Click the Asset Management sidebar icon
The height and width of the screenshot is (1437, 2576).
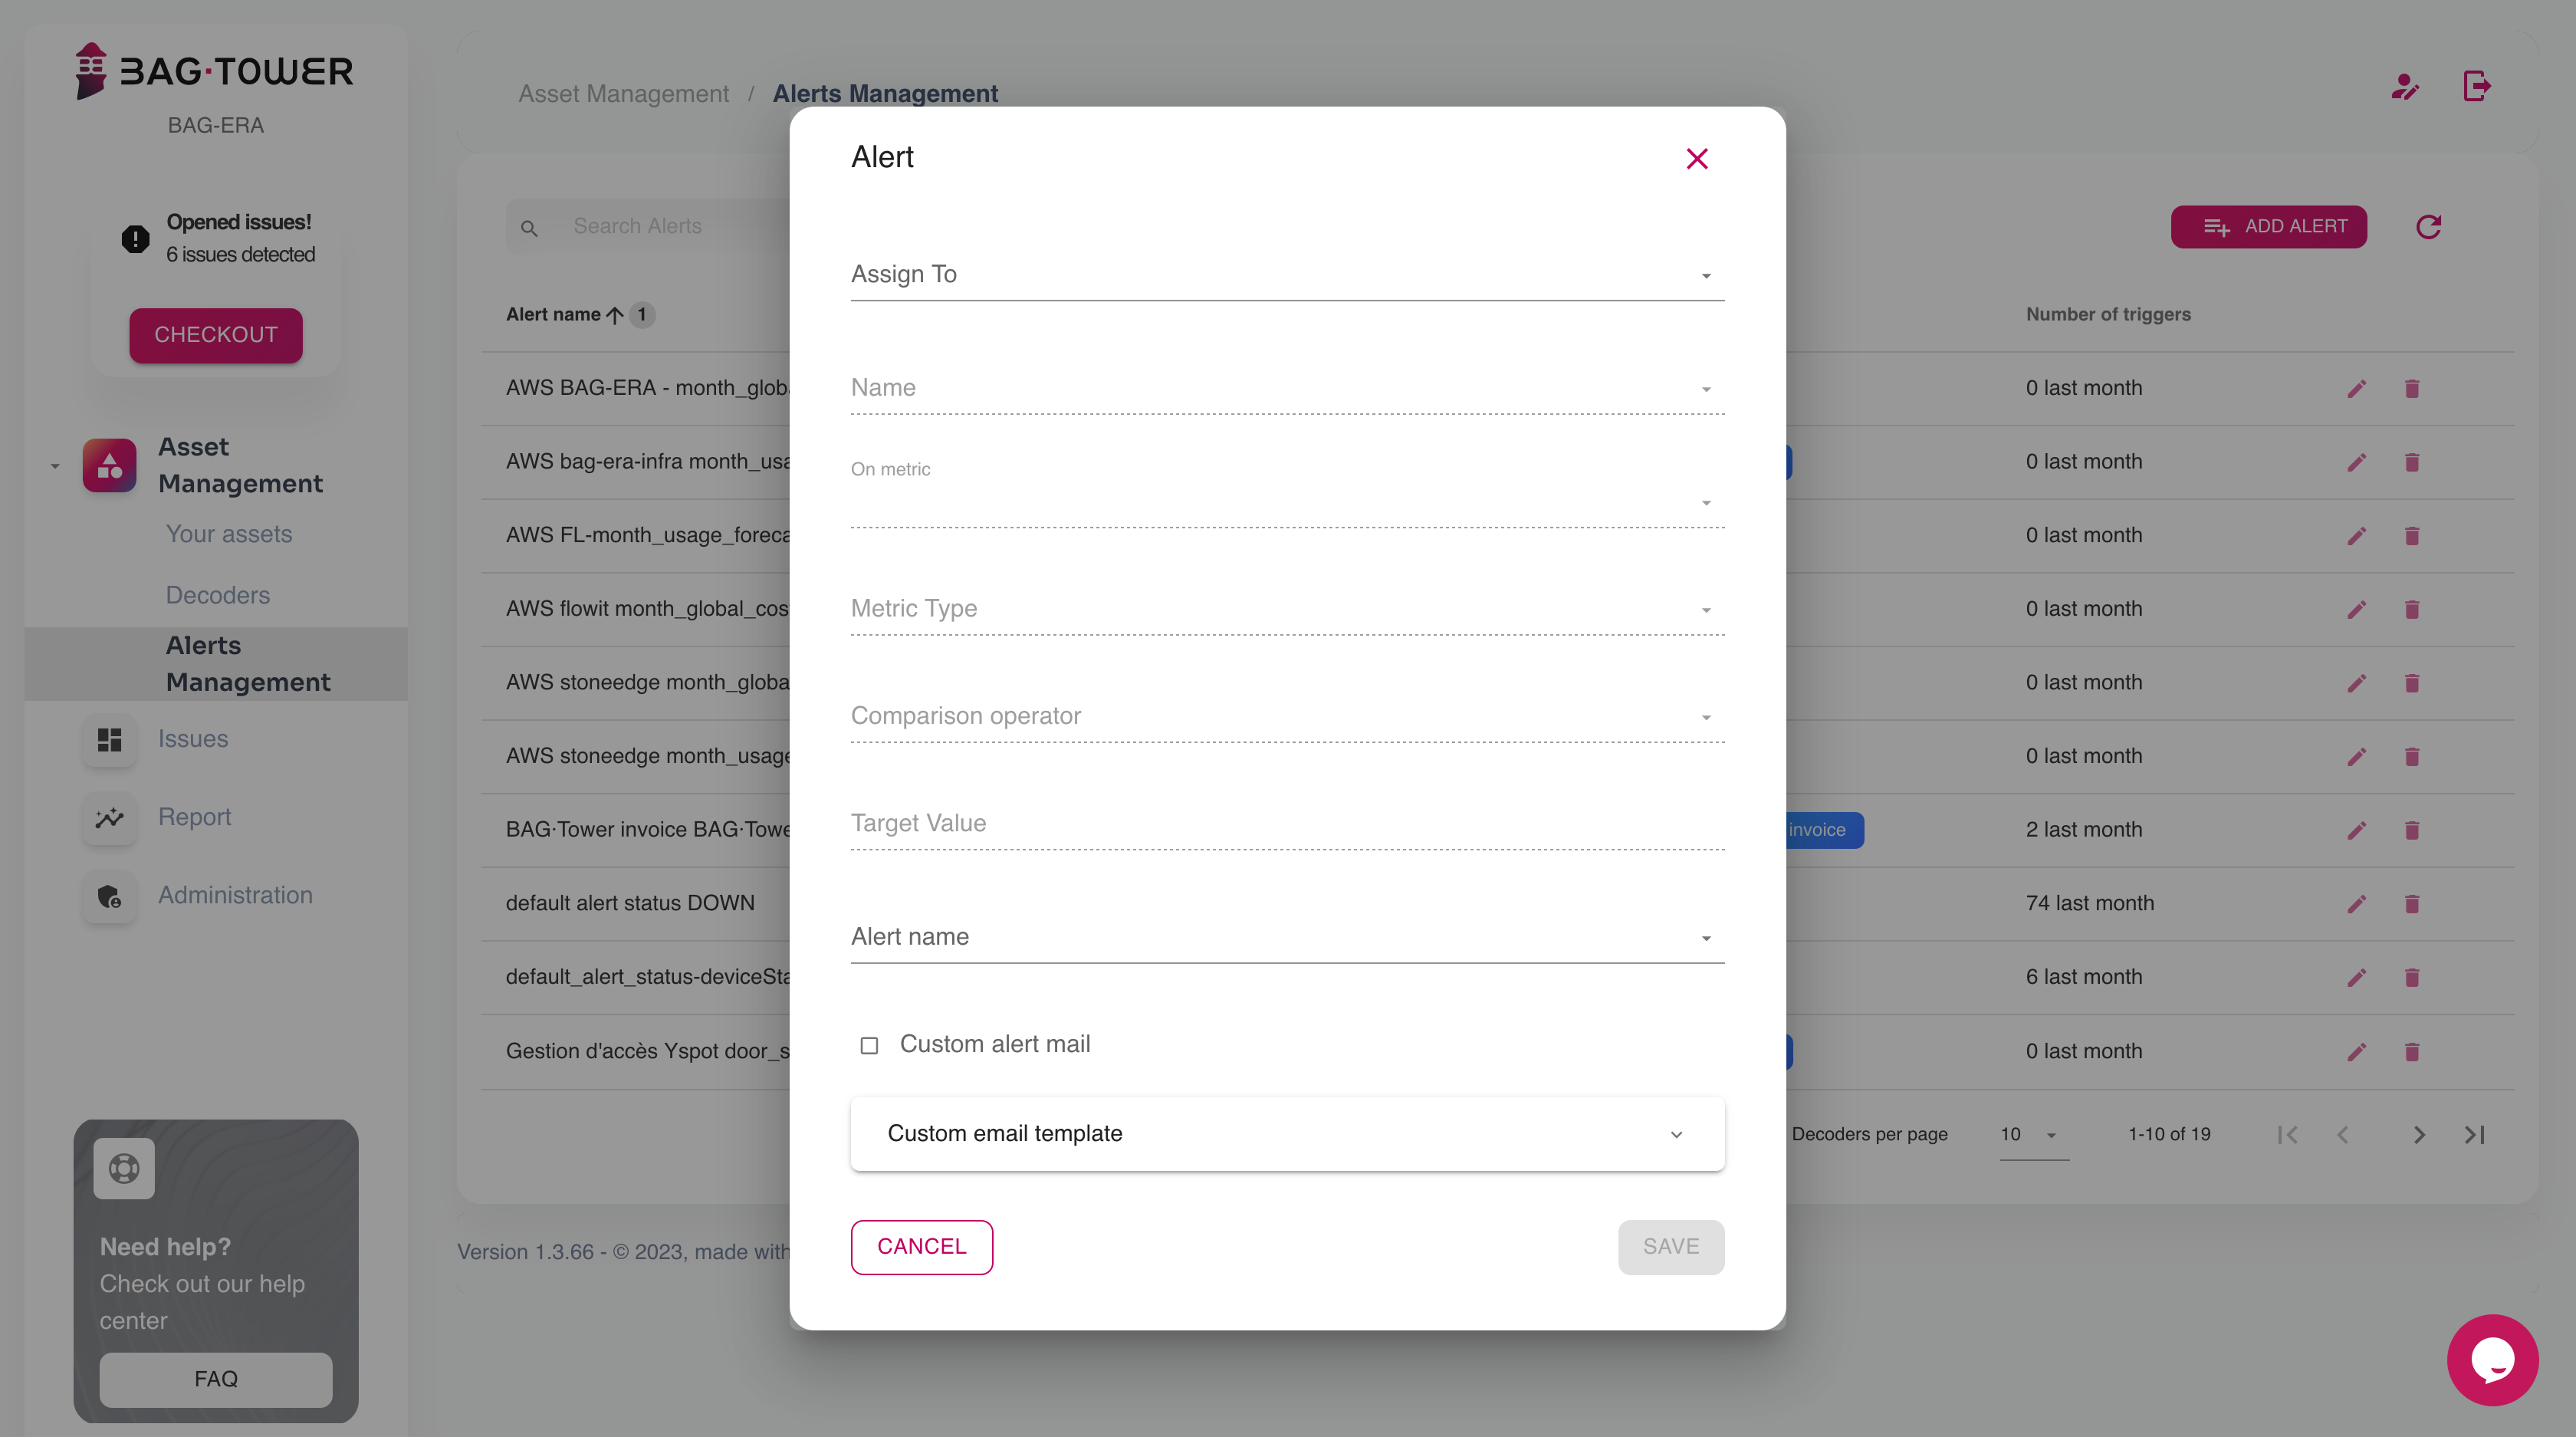pyautogui.click(x=110, y=465)
